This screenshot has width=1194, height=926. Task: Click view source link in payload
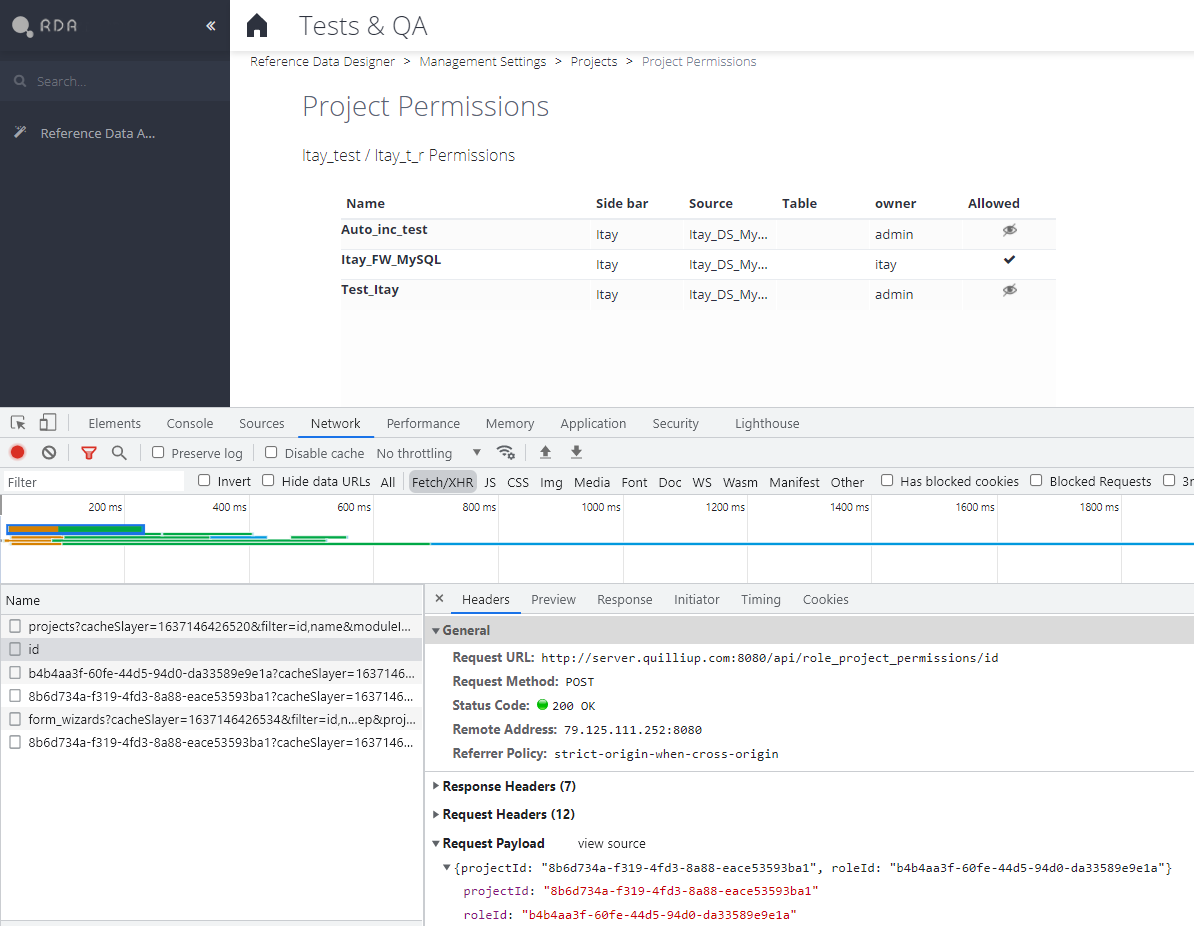pos(611,844)
